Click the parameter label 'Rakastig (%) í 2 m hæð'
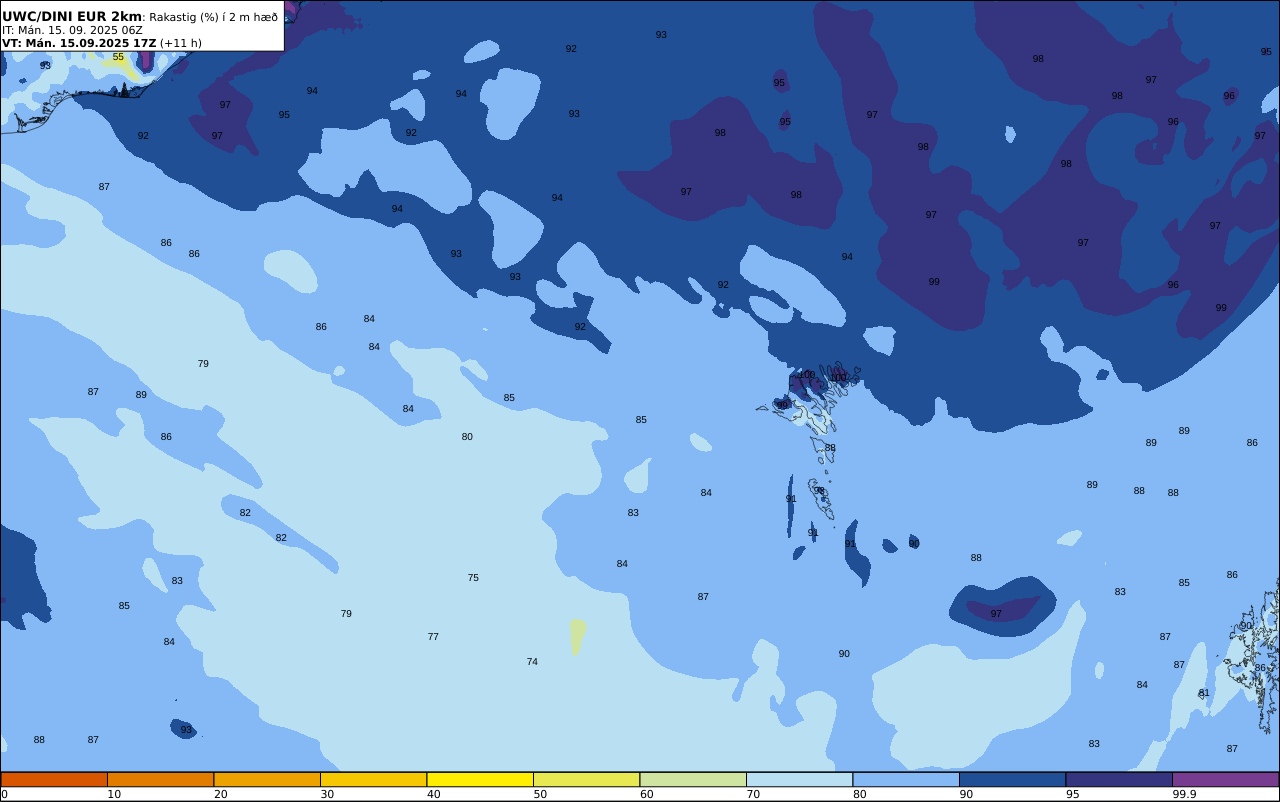The image size is (1280, 802). pyautogui.click(x=214, y=17)
